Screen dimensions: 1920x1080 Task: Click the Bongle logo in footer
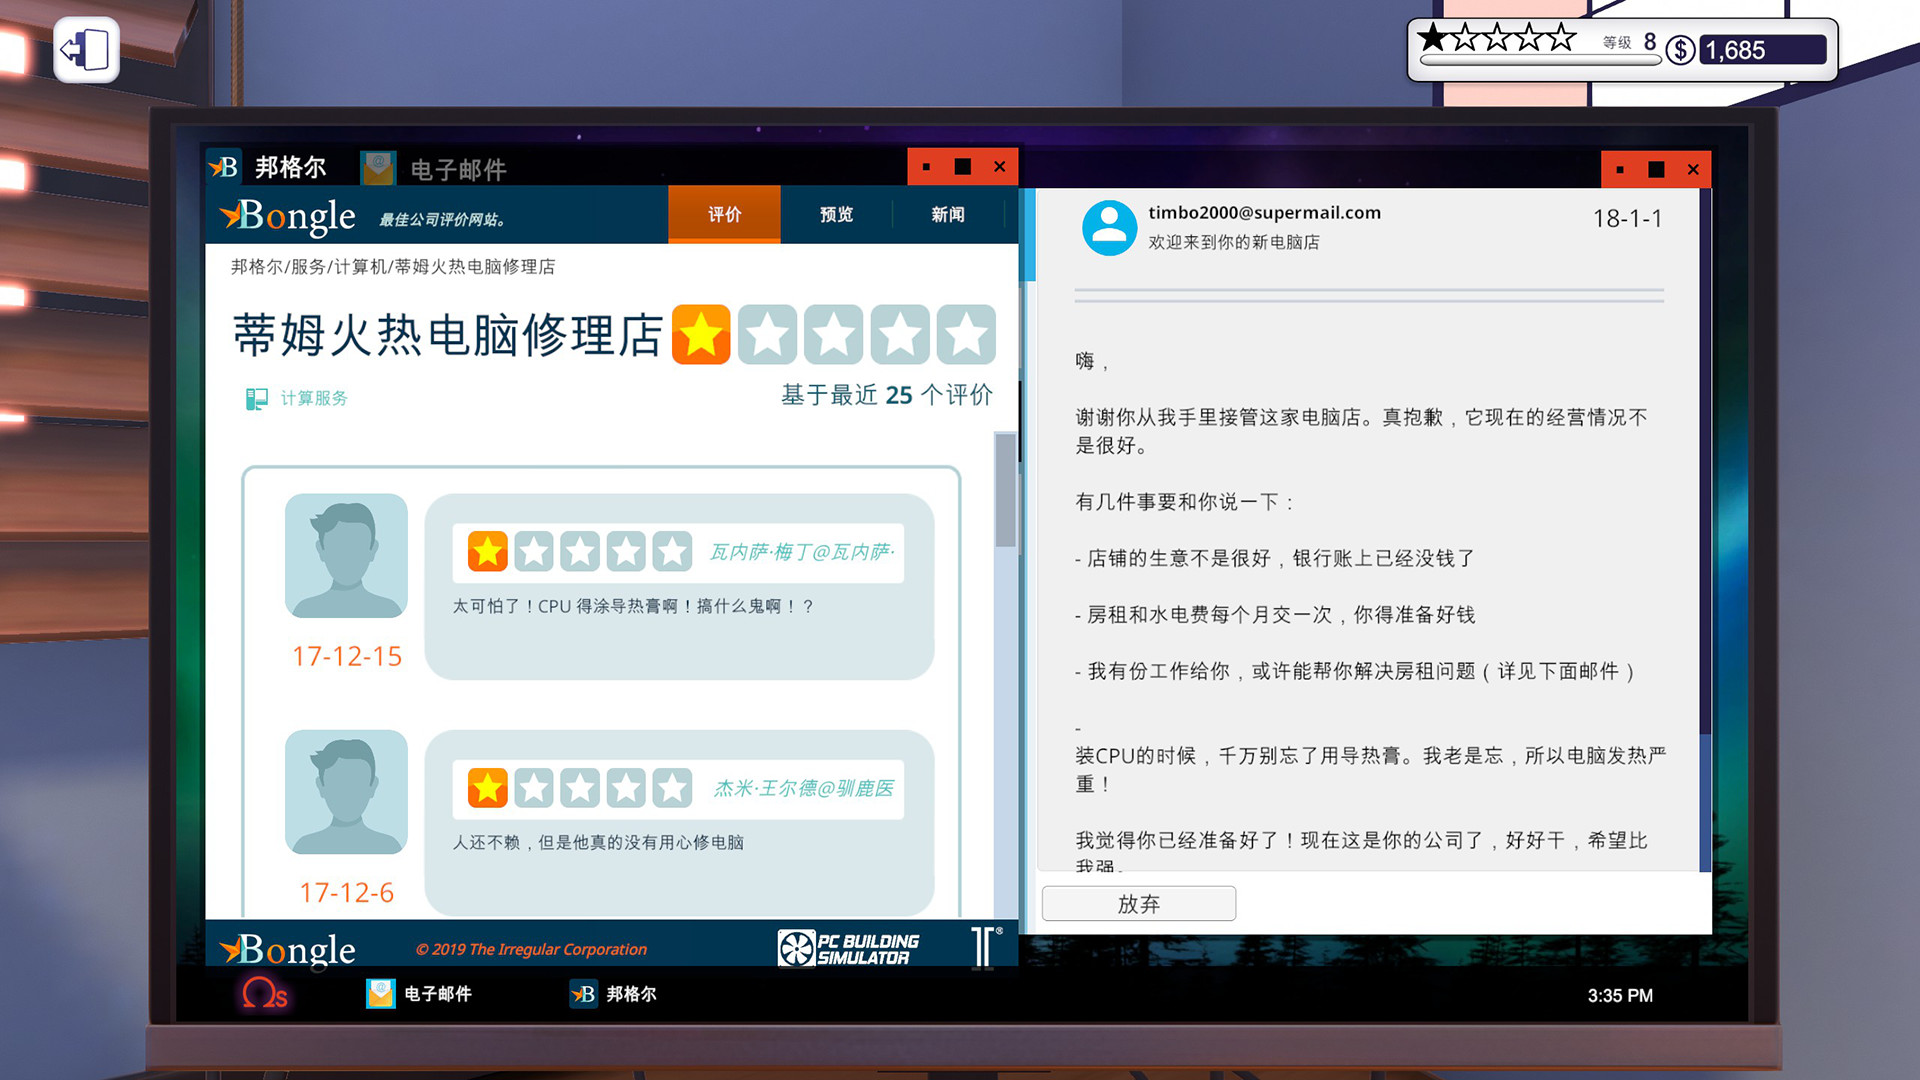click(288, 949)
